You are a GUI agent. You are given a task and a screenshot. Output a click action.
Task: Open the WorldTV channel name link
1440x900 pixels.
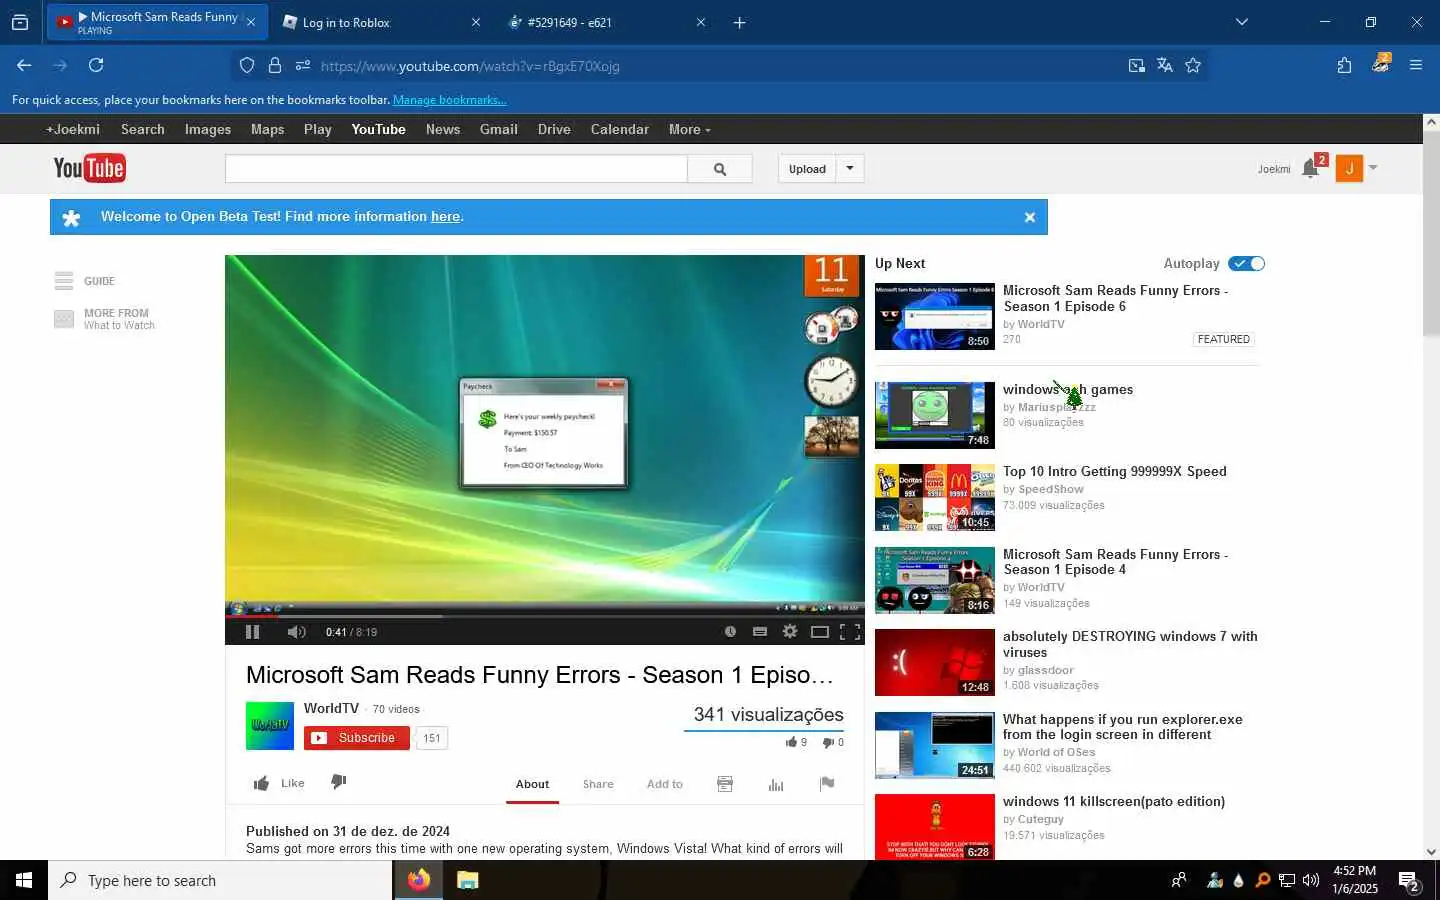pos(331,708)
